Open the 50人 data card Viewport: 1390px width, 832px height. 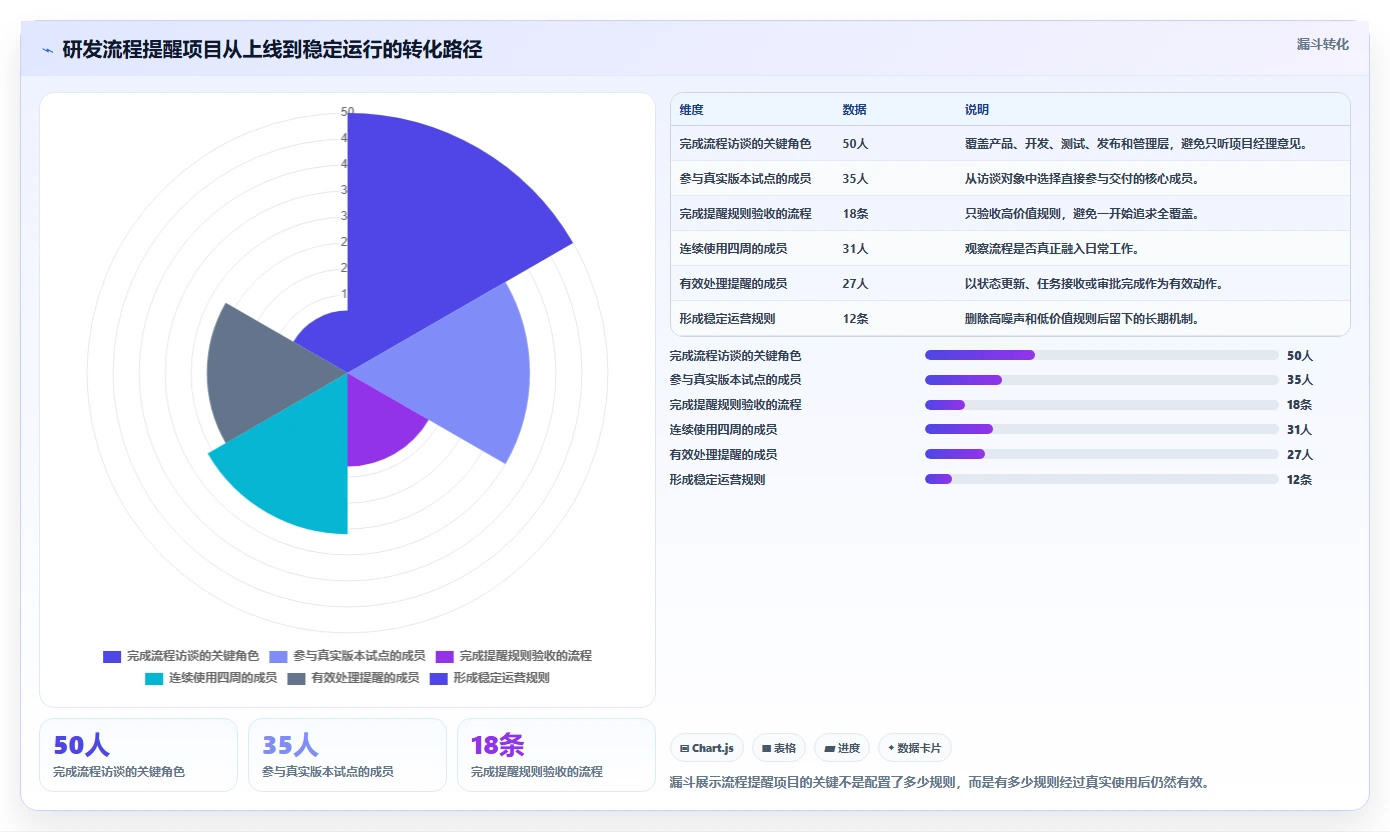point(138,755)
